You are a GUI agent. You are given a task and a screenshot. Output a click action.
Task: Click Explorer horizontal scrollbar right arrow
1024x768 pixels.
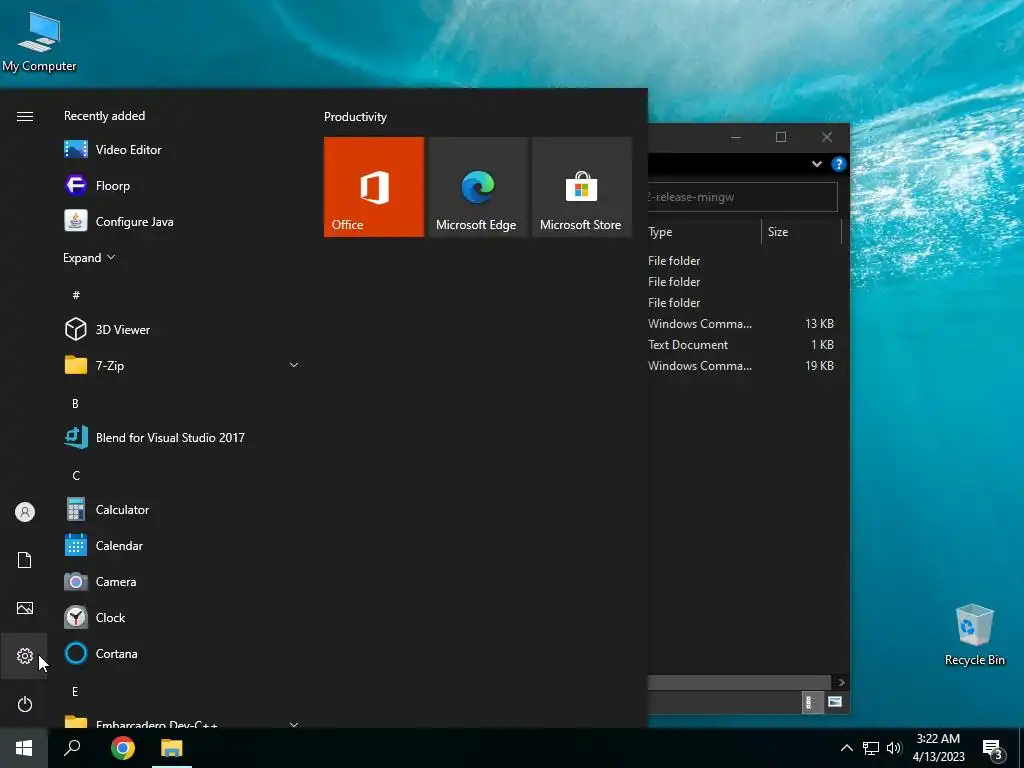[841, 682]
